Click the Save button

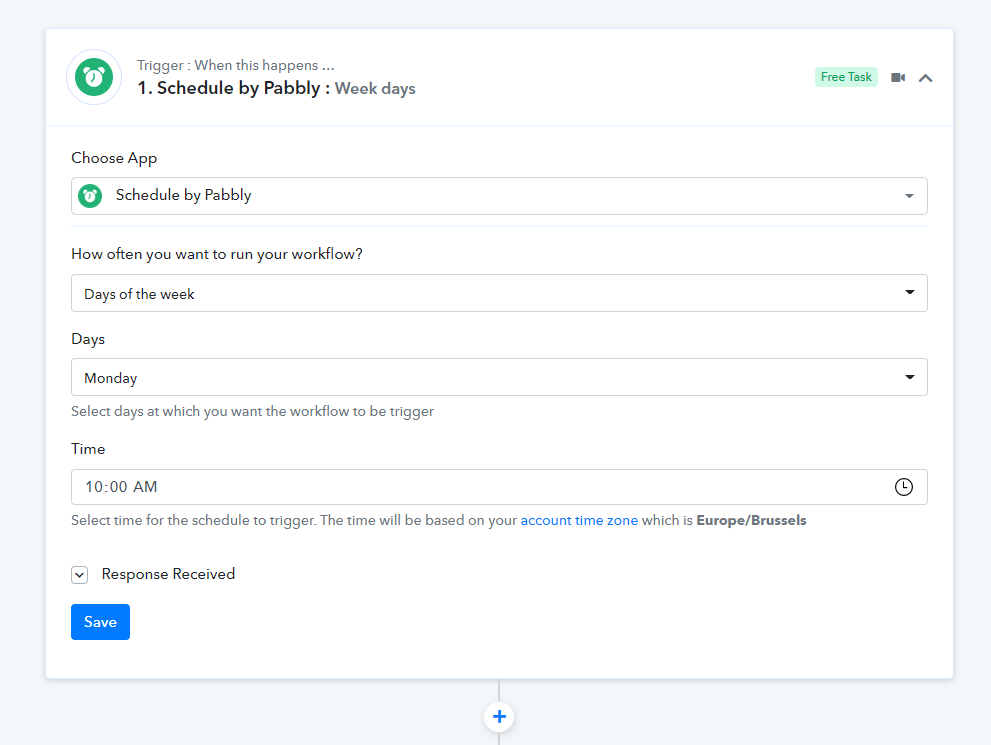tap(100, 622)
